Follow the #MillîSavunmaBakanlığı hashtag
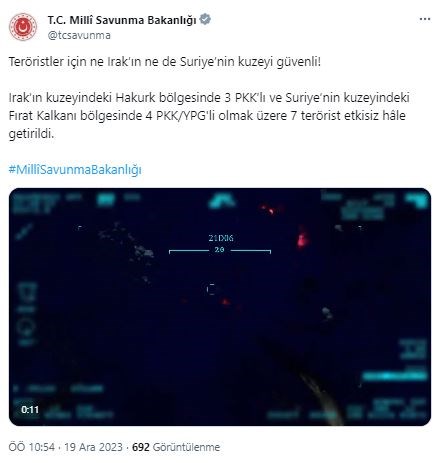This screenshot has height=463, width=439. pos(75,170)
